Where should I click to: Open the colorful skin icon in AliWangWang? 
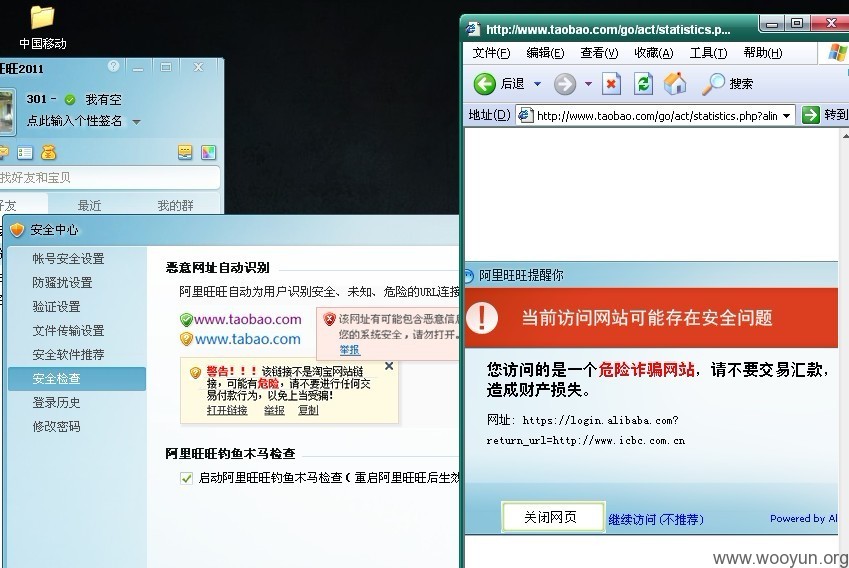[208, 153]
